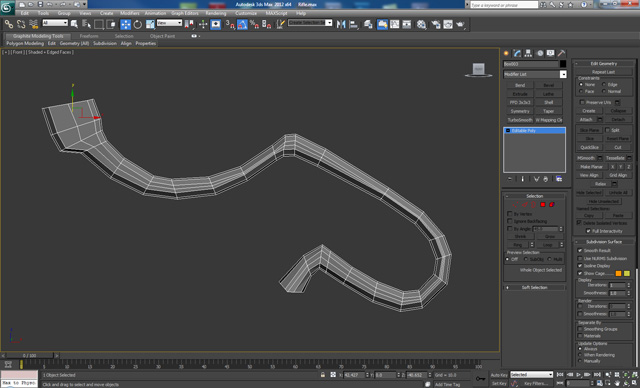Select the Face constraint radio button
The width and height of the screenshot is (640, 388).
(581, 91)
